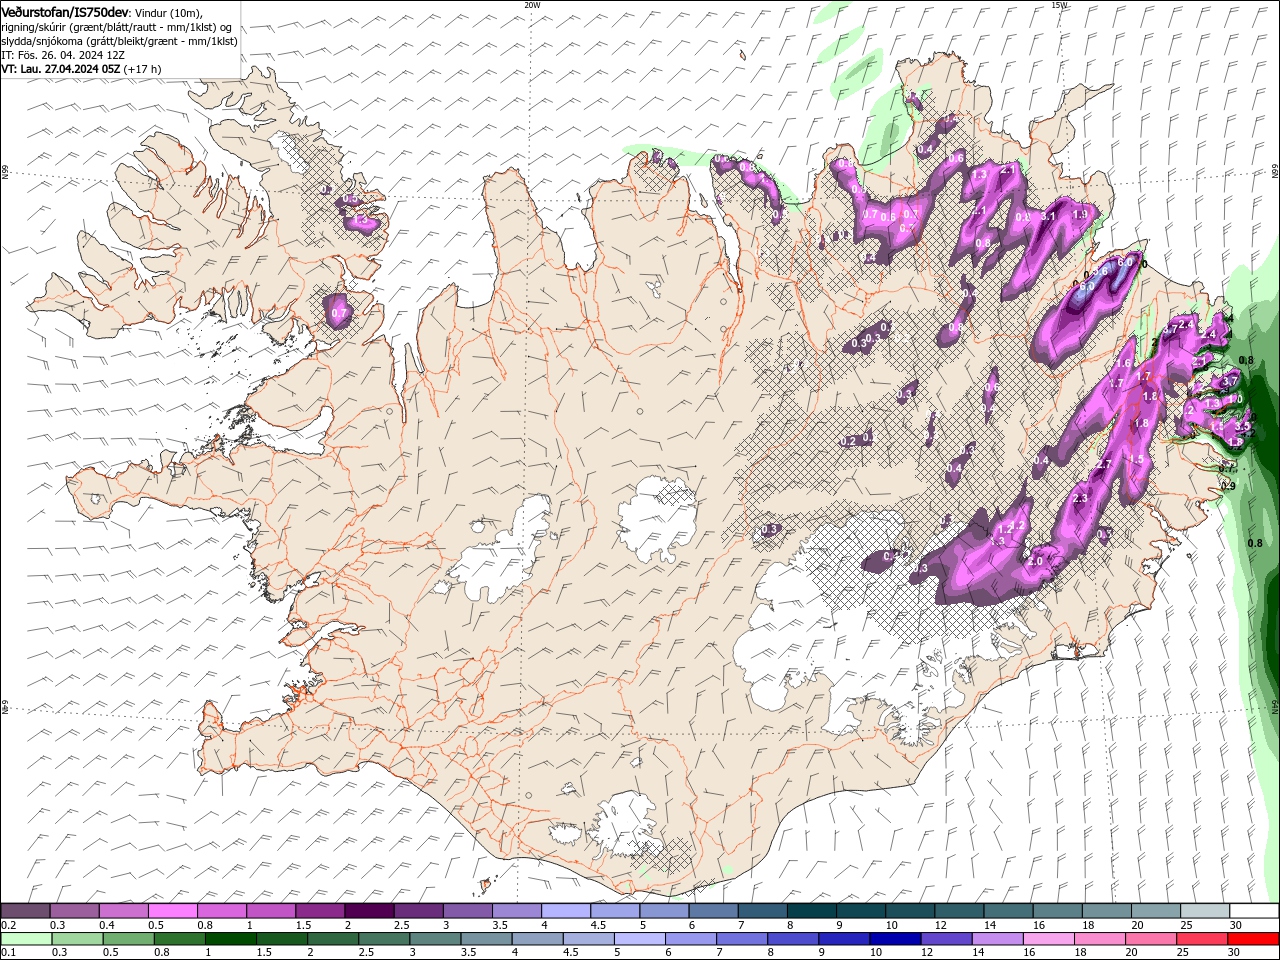This screenshot has height=960, width=1280.
Task: Click the violet swatch starting at 12, lower legend row
Action: coord(946,939)
